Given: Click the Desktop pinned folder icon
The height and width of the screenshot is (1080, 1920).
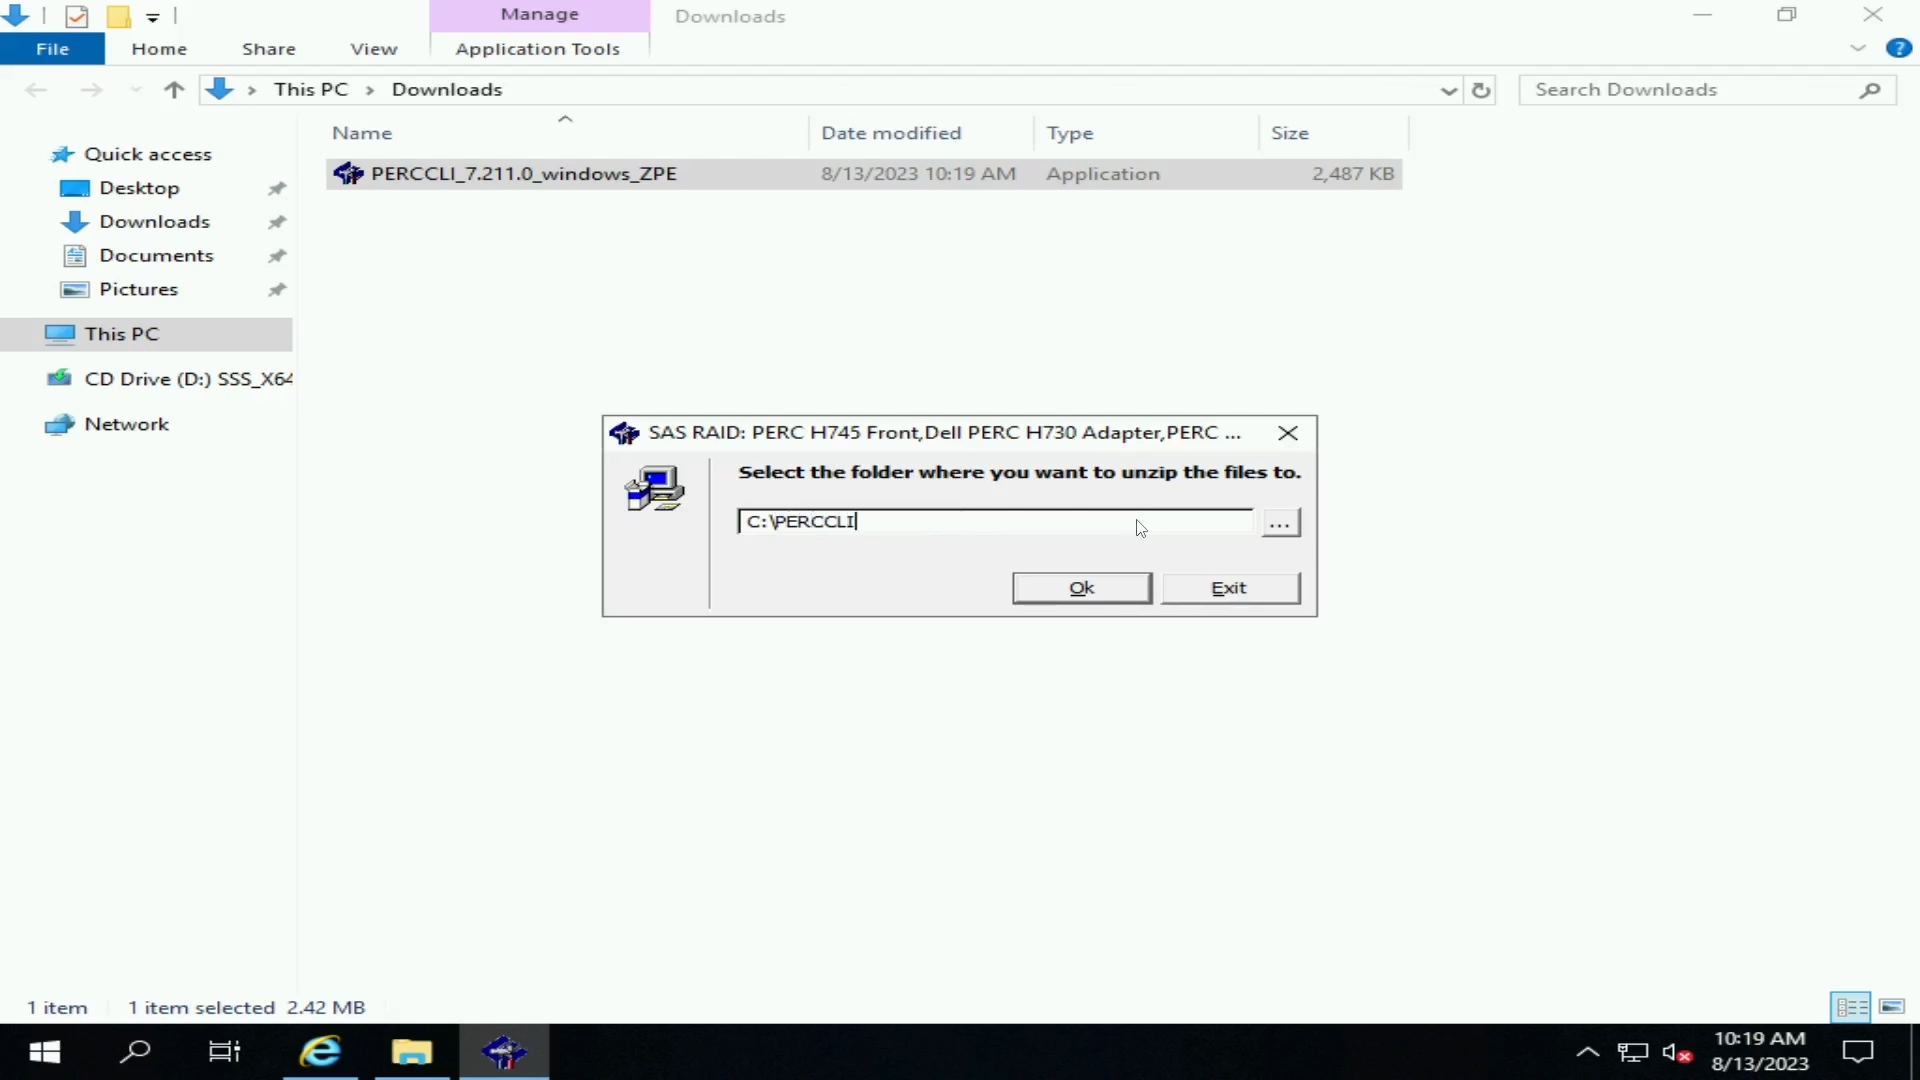Looking at the screenshot, I should click(x=73, y=187).
